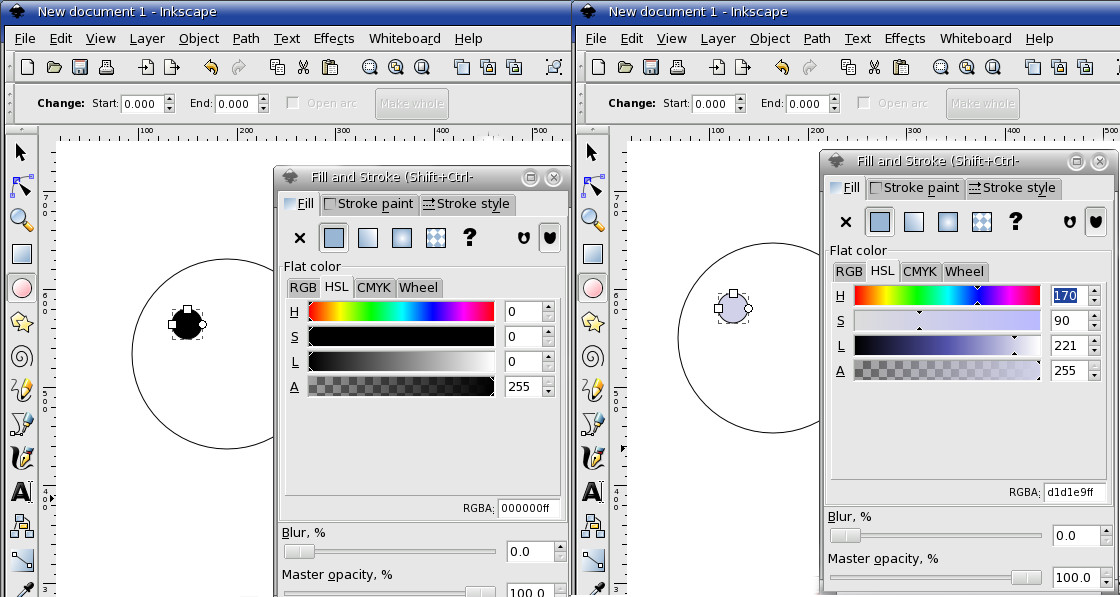Open Layer menu in left window
Image resolution: width=1120 pixels, height=597 pixels.
(x=147, y=39)
